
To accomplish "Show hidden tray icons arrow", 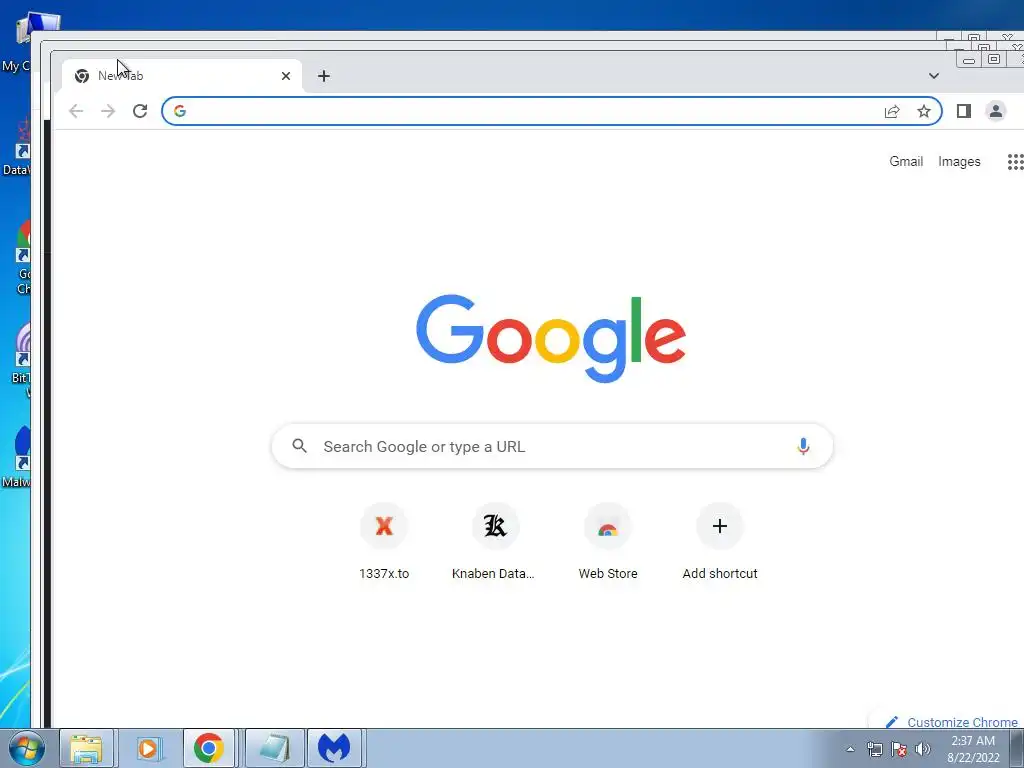I will (x=850, y=749).
